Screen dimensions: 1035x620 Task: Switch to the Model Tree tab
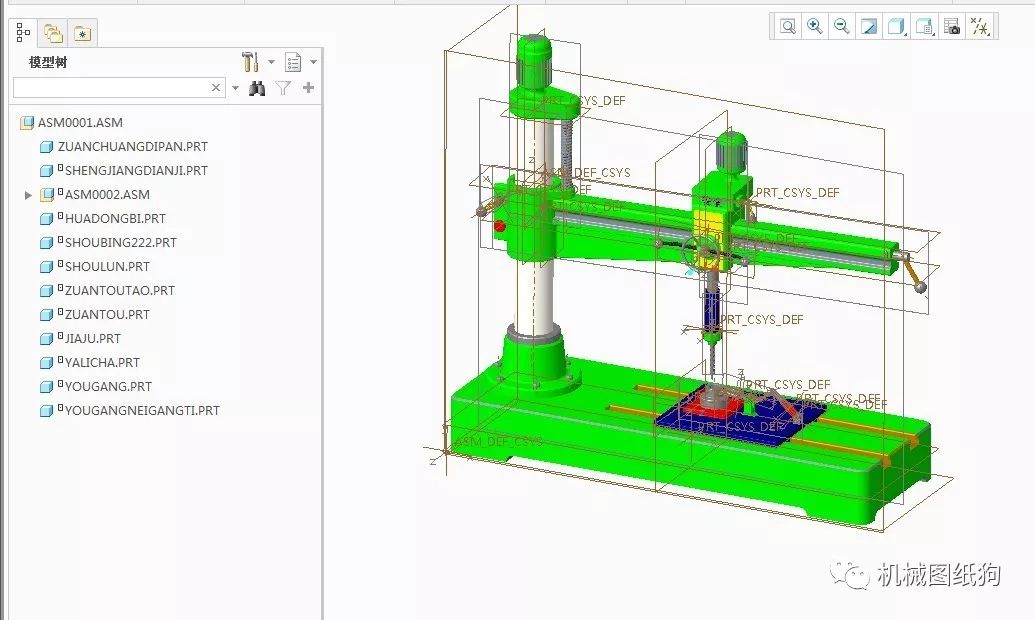click(23, 32)
